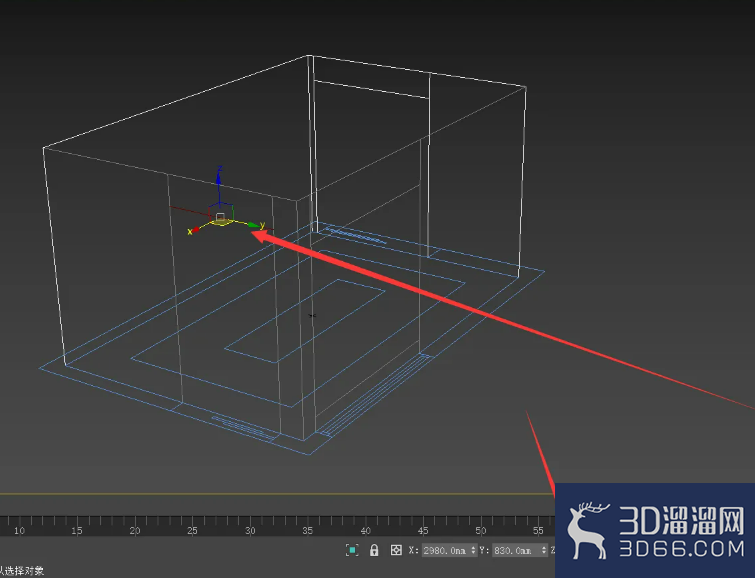Click the blue Z axis gizmo arrow
The height and width of the screenshot is (578, 755).
click(x=219, y=178)
